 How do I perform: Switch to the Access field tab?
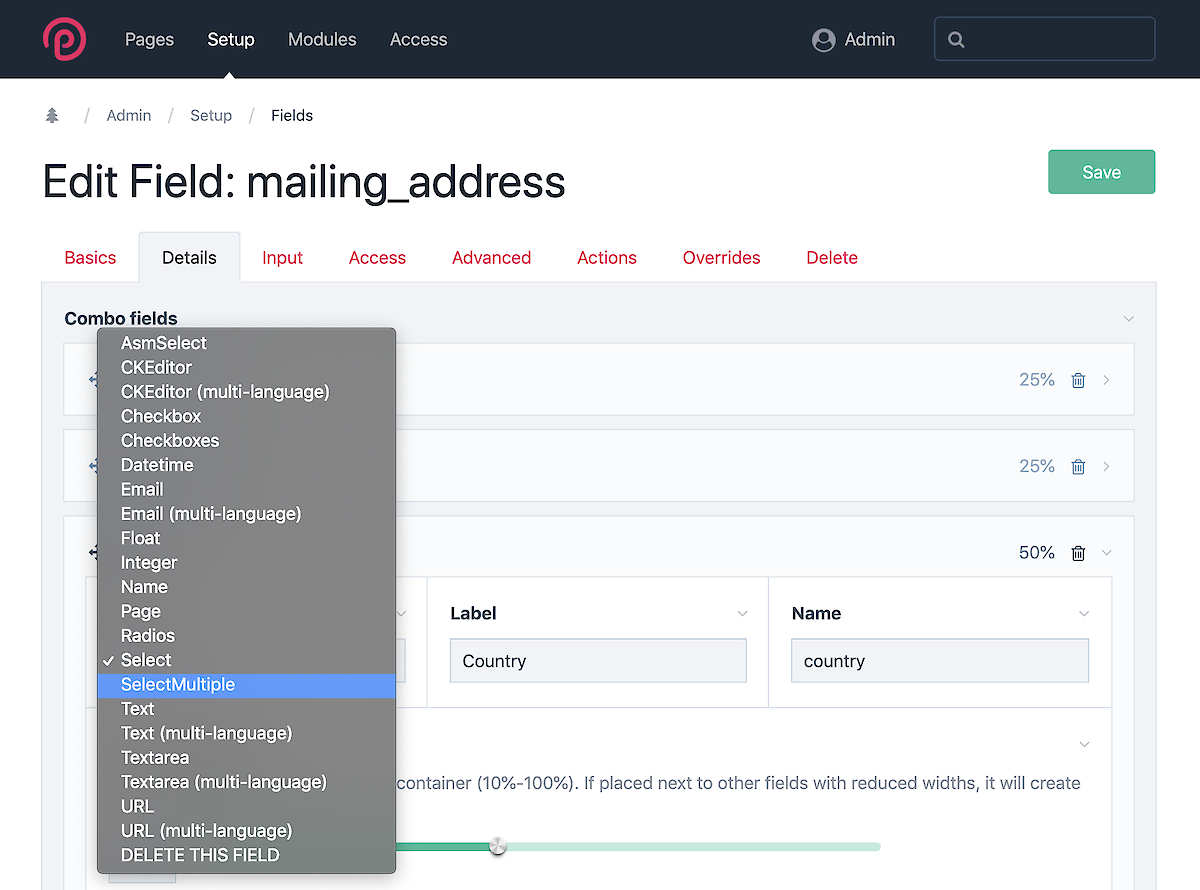coord(377,257)
